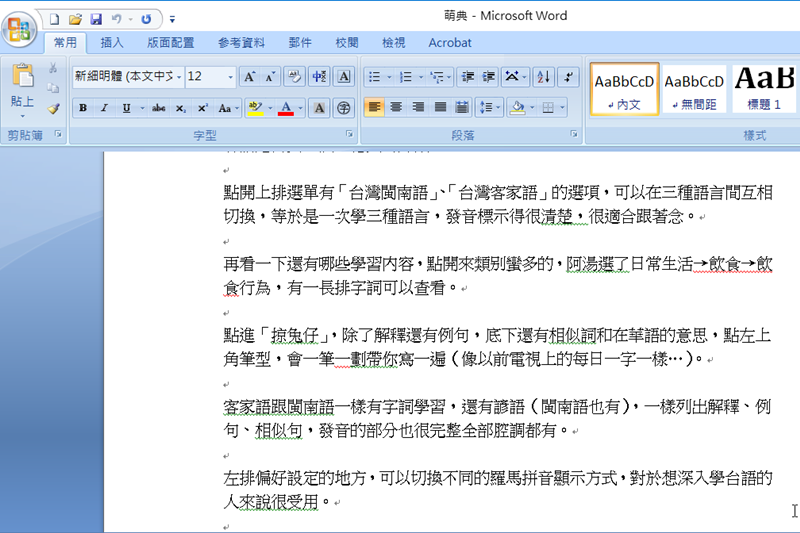Click the Sort paragraph icon

[x=543, y=77]
